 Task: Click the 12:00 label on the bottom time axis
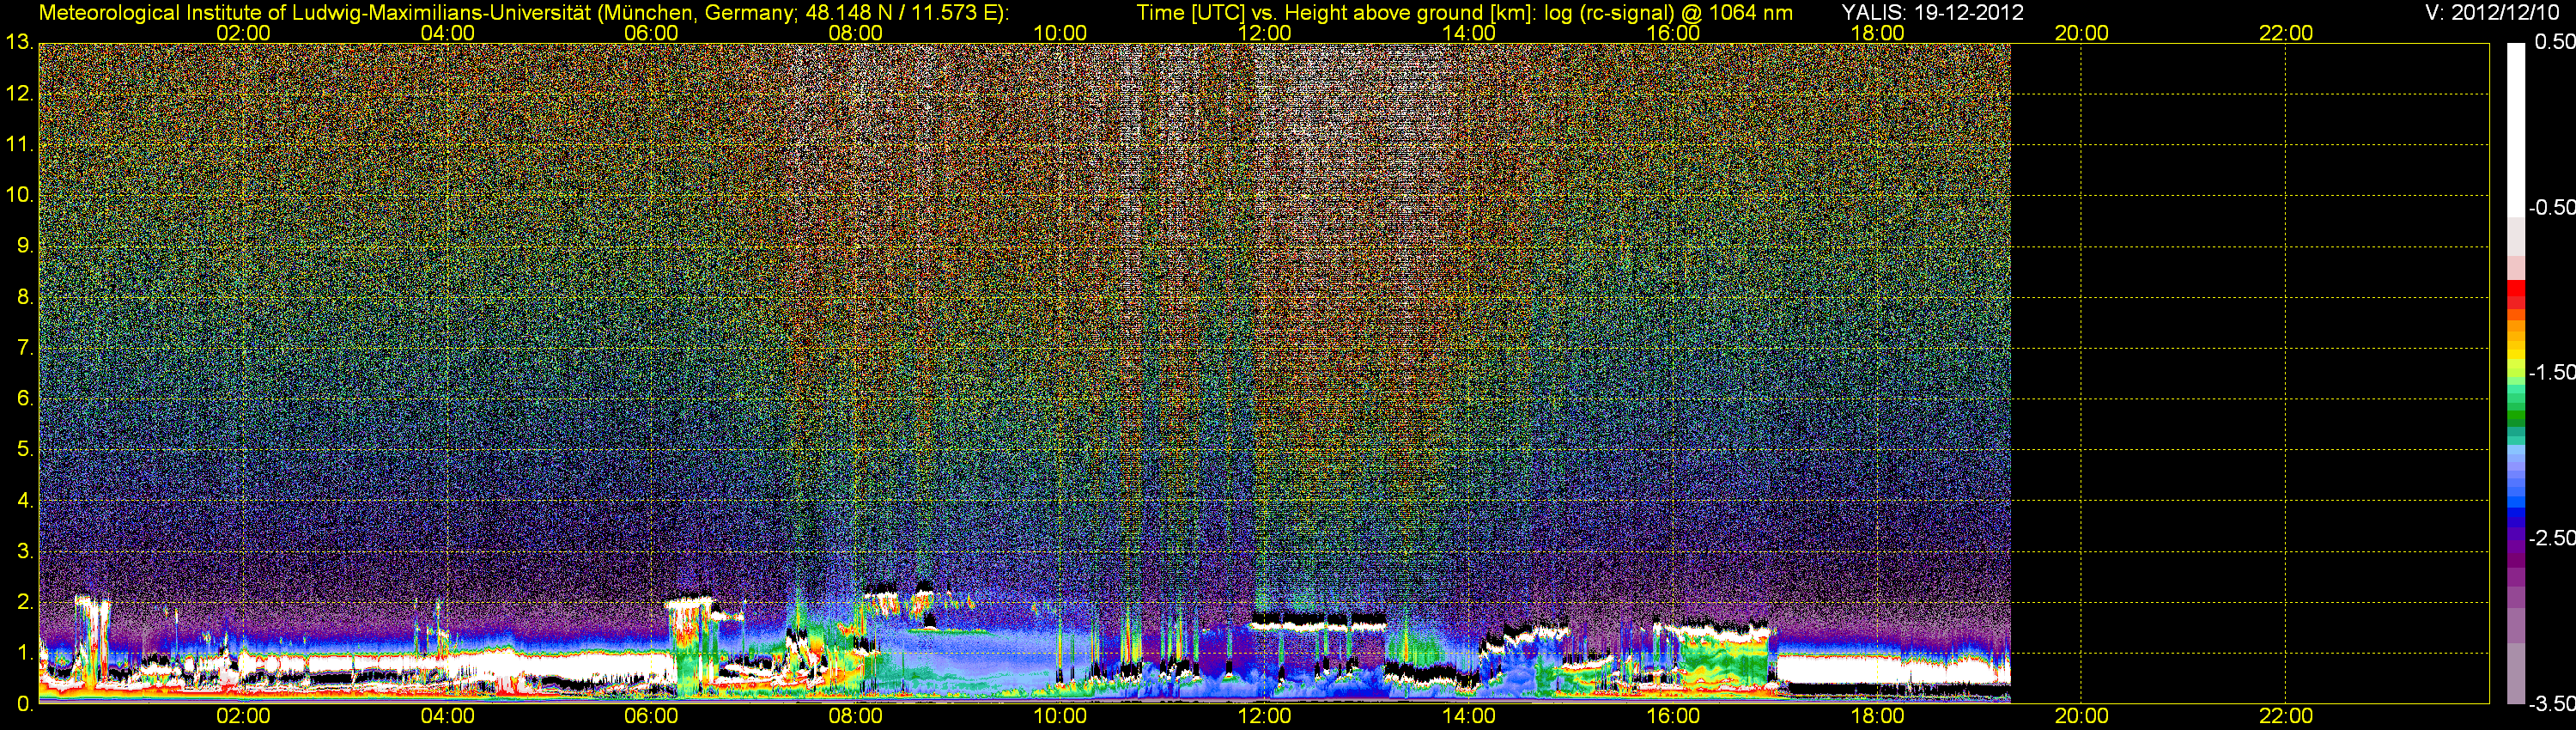pyautogui.click(x=1264, y=716)
